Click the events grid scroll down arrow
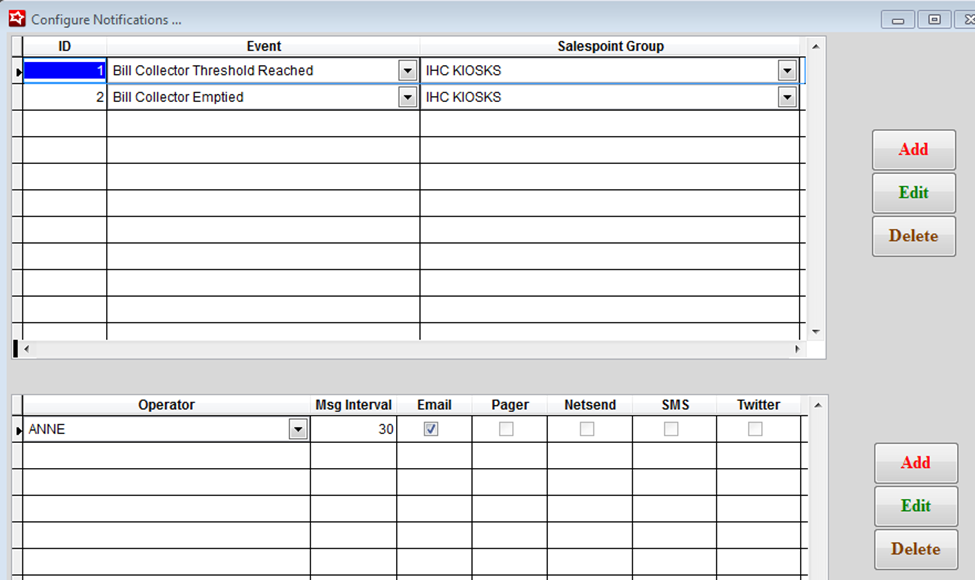 tap(816, 331)
